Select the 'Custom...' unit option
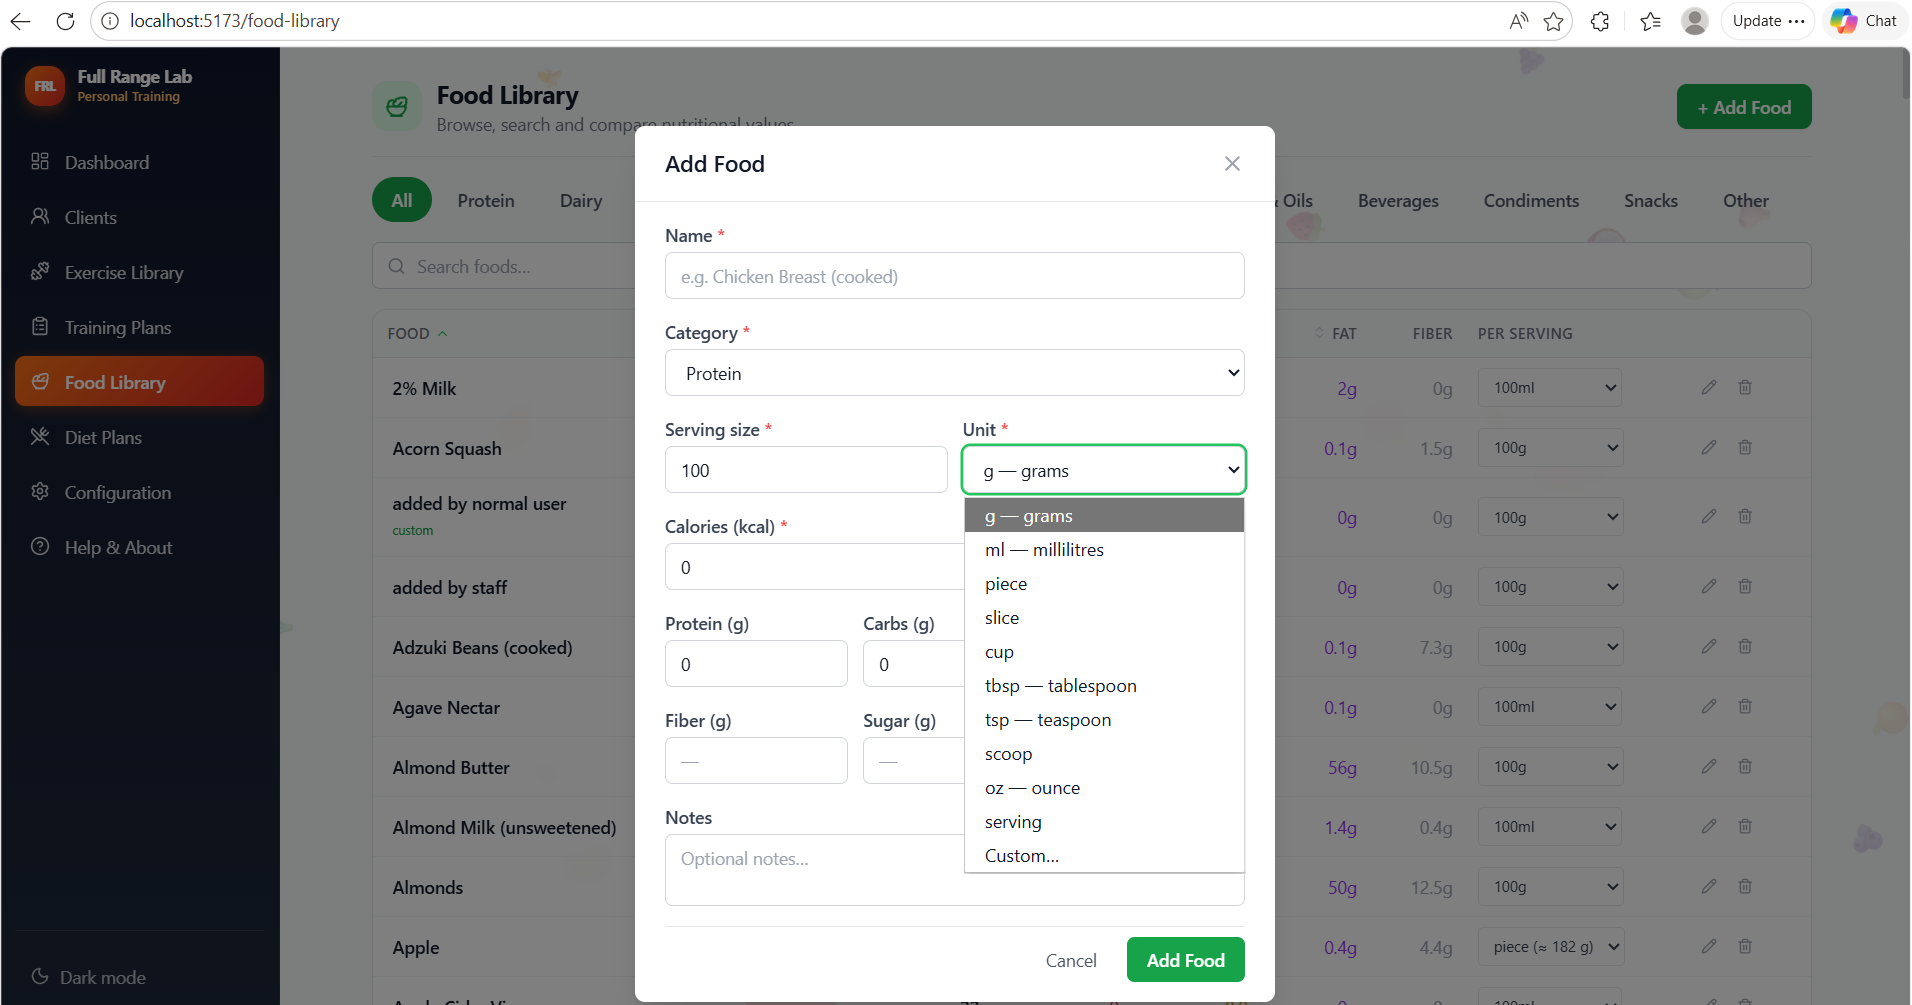Screen dimensions: 1912x1005 1104,856
